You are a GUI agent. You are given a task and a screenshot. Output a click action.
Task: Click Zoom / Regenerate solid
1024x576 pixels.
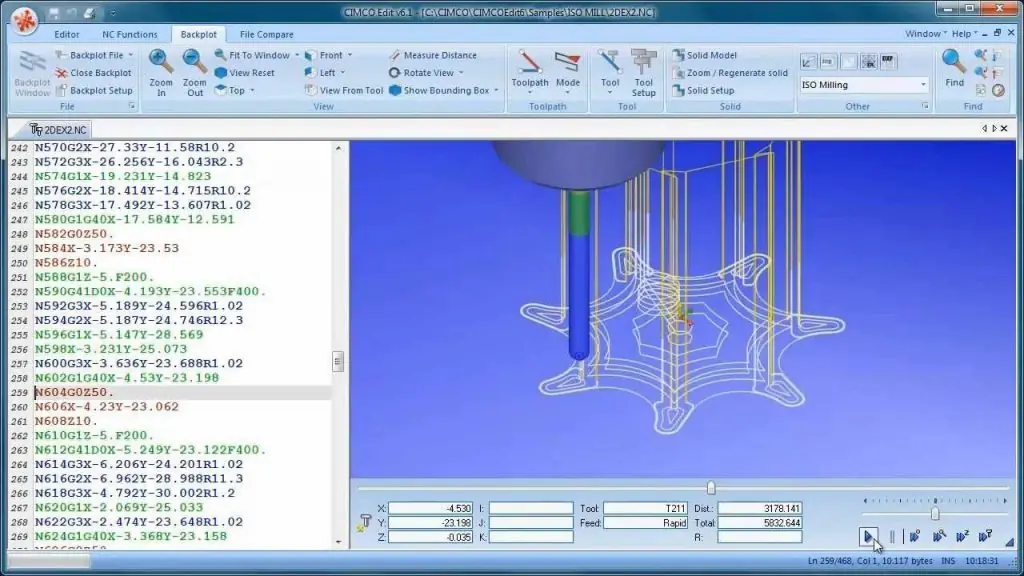730,73
